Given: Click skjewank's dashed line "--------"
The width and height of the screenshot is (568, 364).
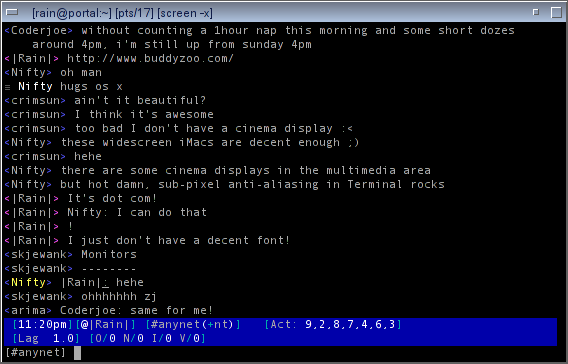Looking at the screenshot, I should 70,269.
